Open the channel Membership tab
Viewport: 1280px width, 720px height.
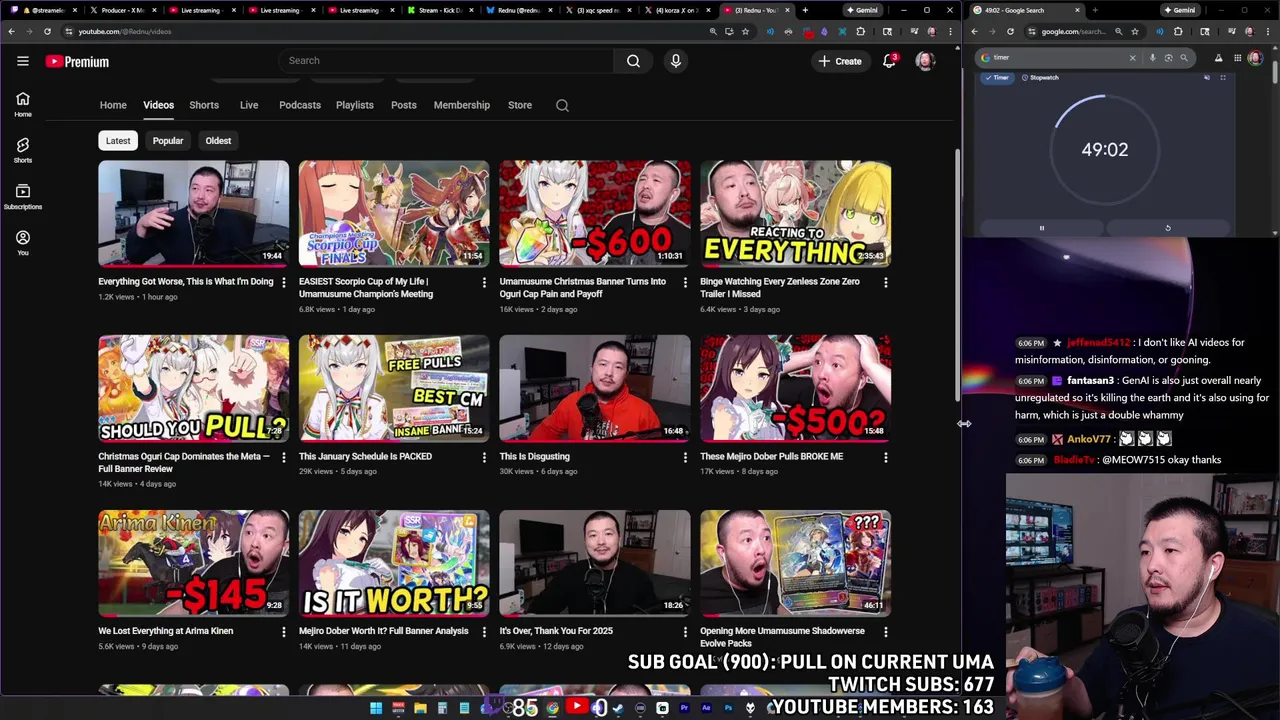[x=462, y=105]
